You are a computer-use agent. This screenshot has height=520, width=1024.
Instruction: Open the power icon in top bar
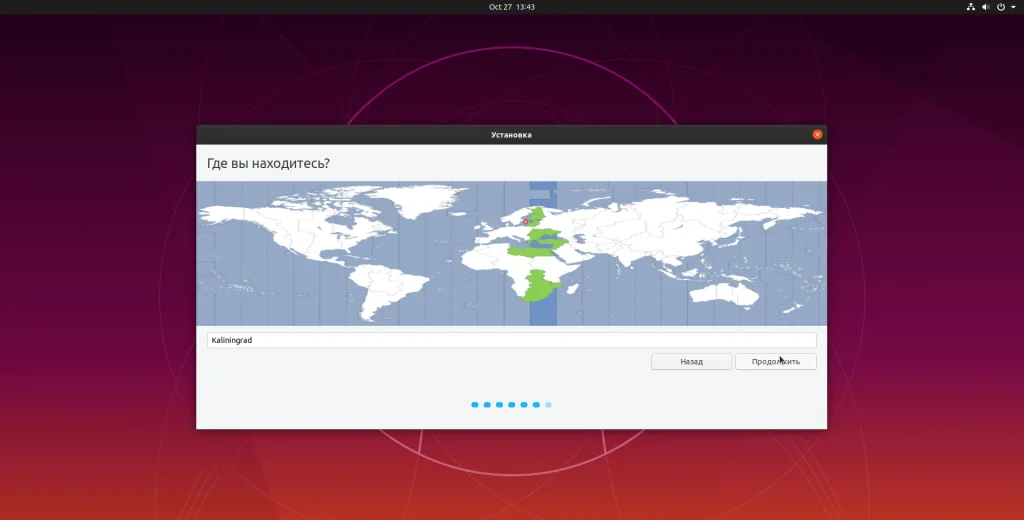(x=1000, y=7)
